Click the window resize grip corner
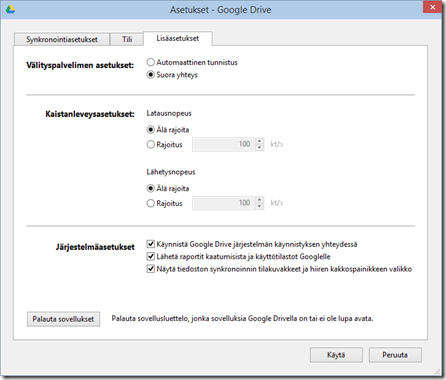The image size is (446, 380). (437, 372)
